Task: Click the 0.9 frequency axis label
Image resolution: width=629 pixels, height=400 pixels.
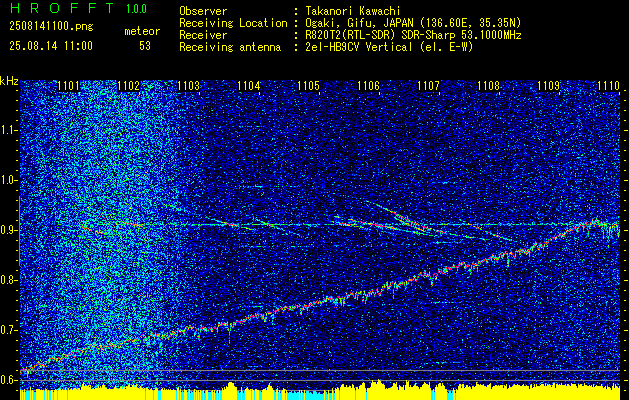Action: (x=9, y=230)
